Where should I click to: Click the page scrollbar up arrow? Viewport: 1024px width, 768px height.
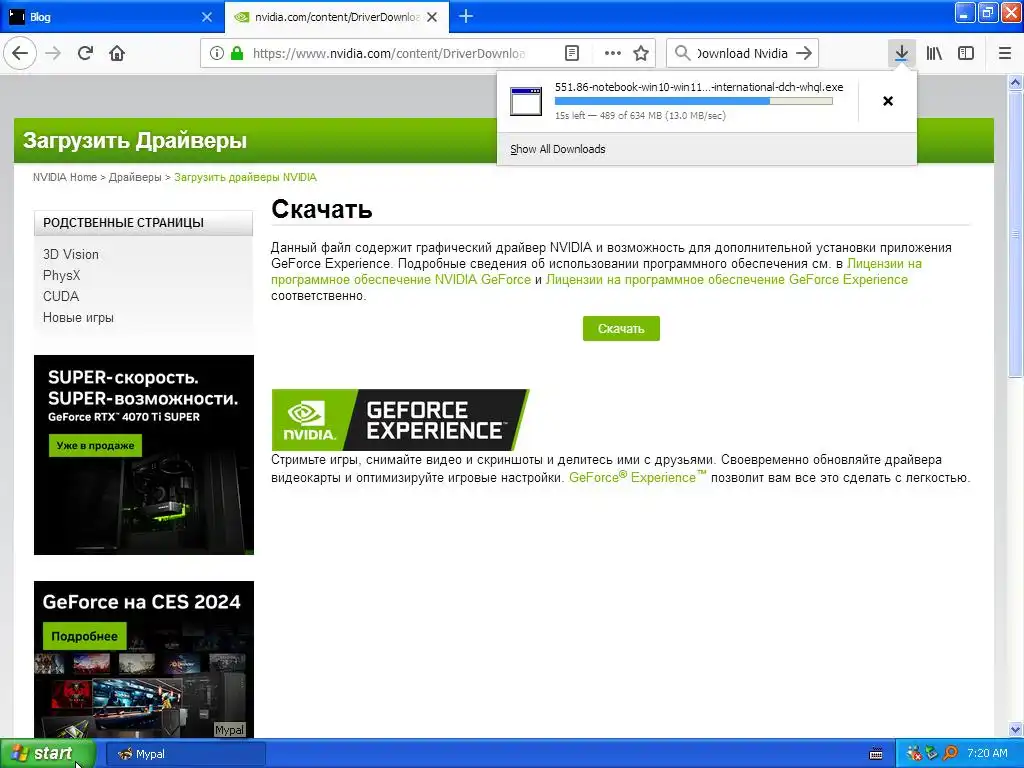1016,82
